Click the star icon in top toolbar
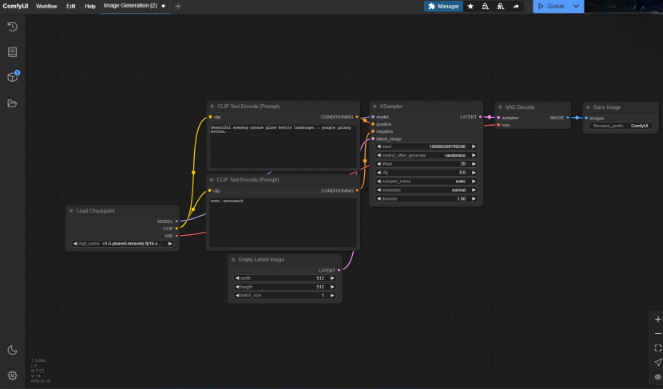 [470, 6]
